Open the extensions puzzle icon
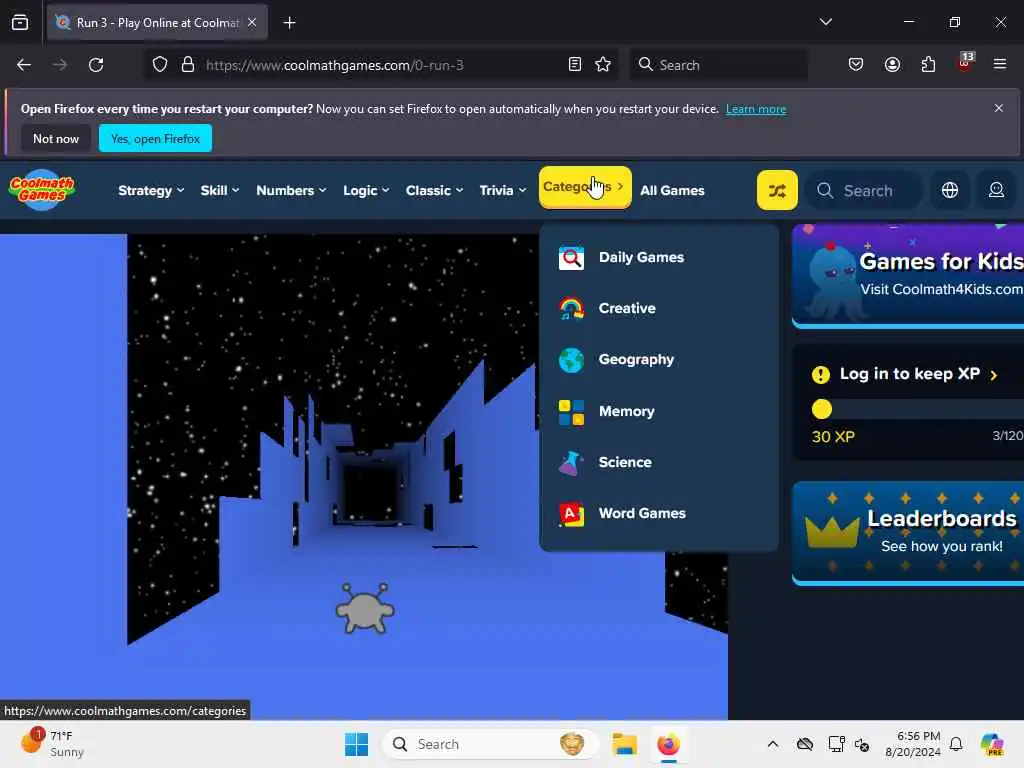The width and height of the screenshot is (1024, 768). [x=928, y=65]
